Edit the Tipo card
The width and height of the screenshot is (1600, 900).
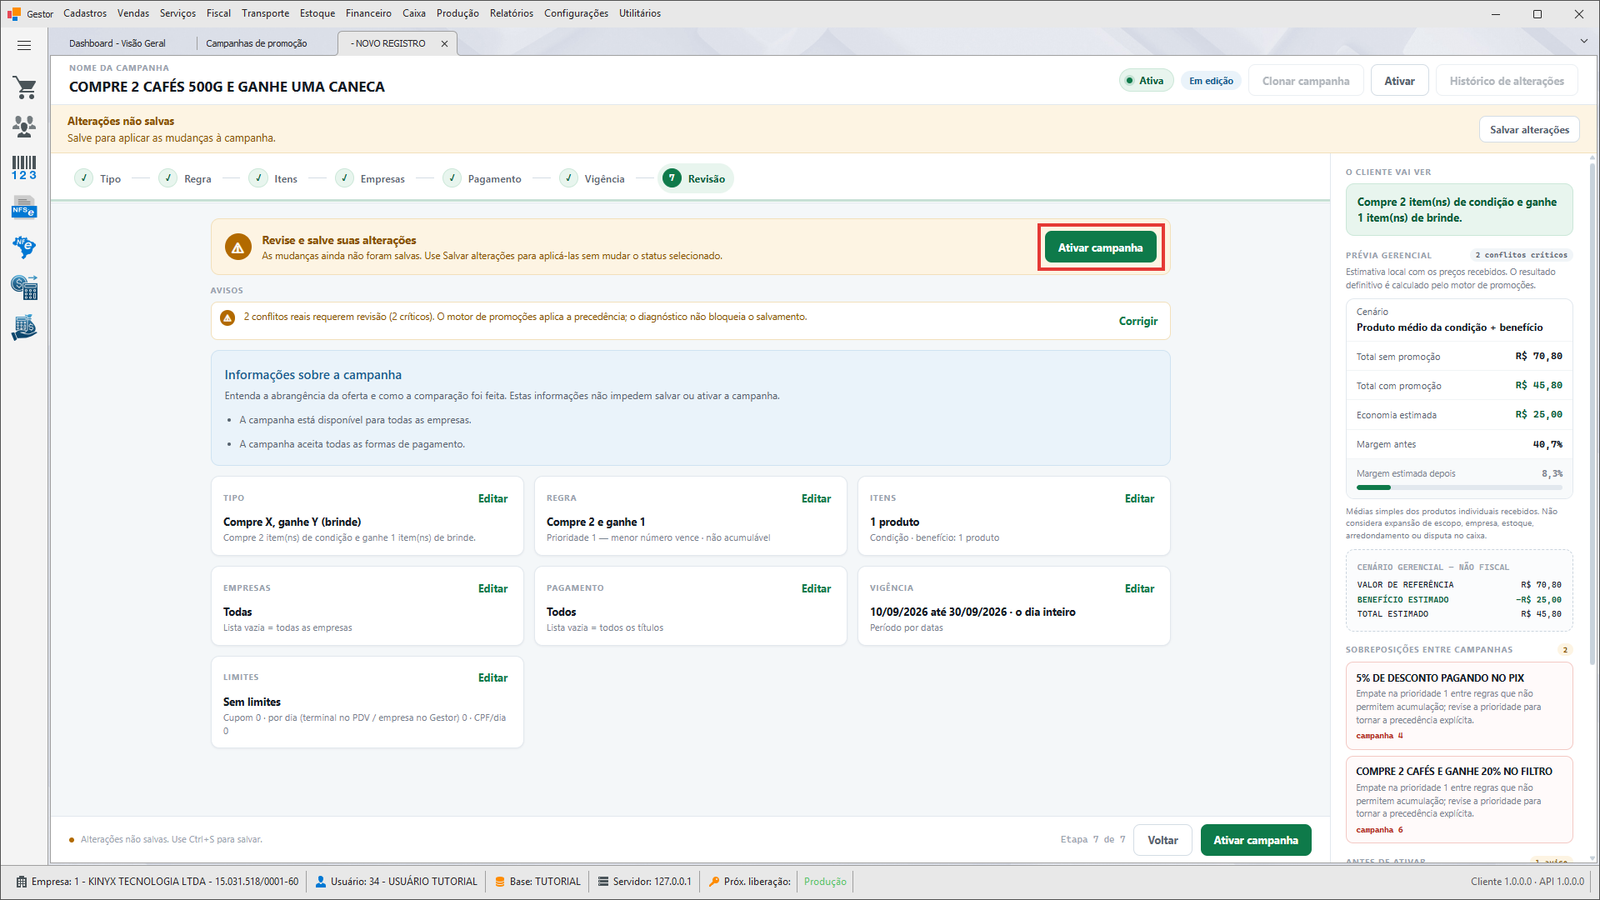(x=493, y=498)
